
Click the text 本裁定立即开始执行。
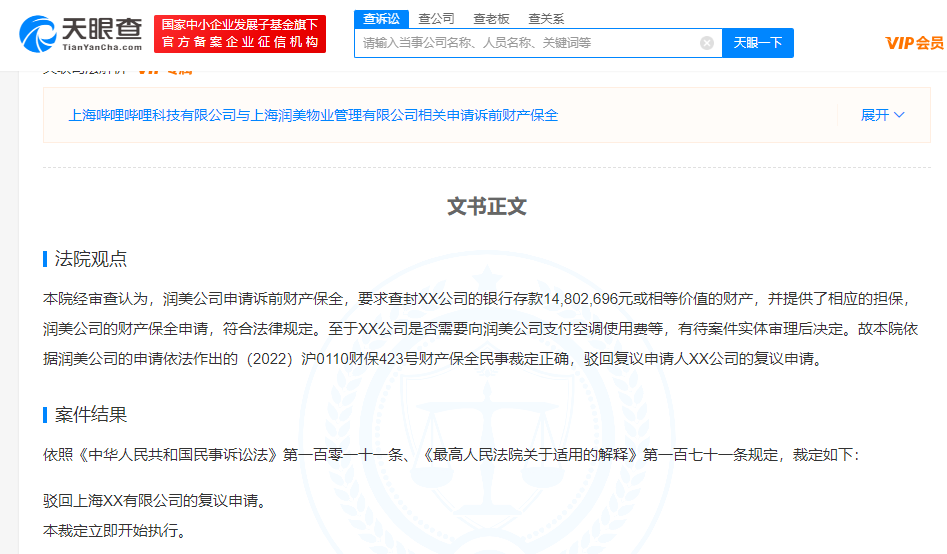pos(117,530)
